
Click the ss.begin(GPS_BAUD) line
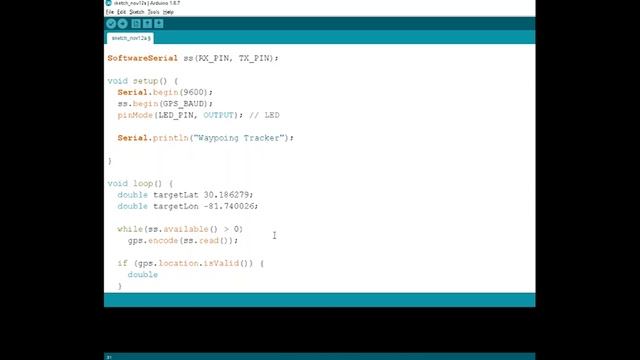click(165, 104)
